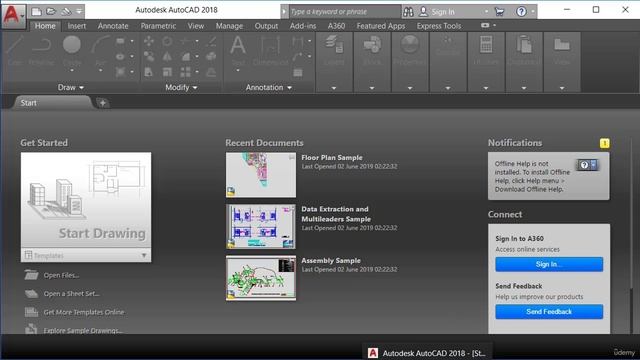This screenshot has height=360, width=640.
Task: Select the Array tool in Modify panel
Action: click(x=185, y=72)
